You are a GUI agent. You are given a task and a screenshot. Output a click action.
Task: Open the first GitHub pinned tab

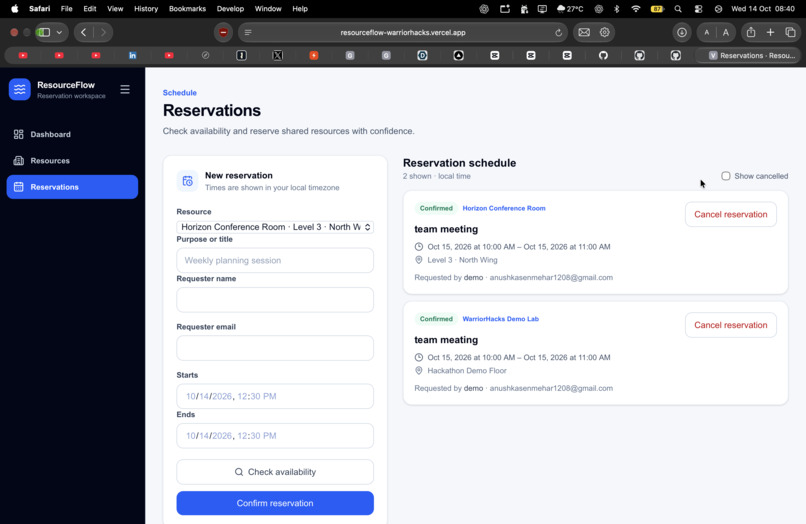[x=603, y=56]
